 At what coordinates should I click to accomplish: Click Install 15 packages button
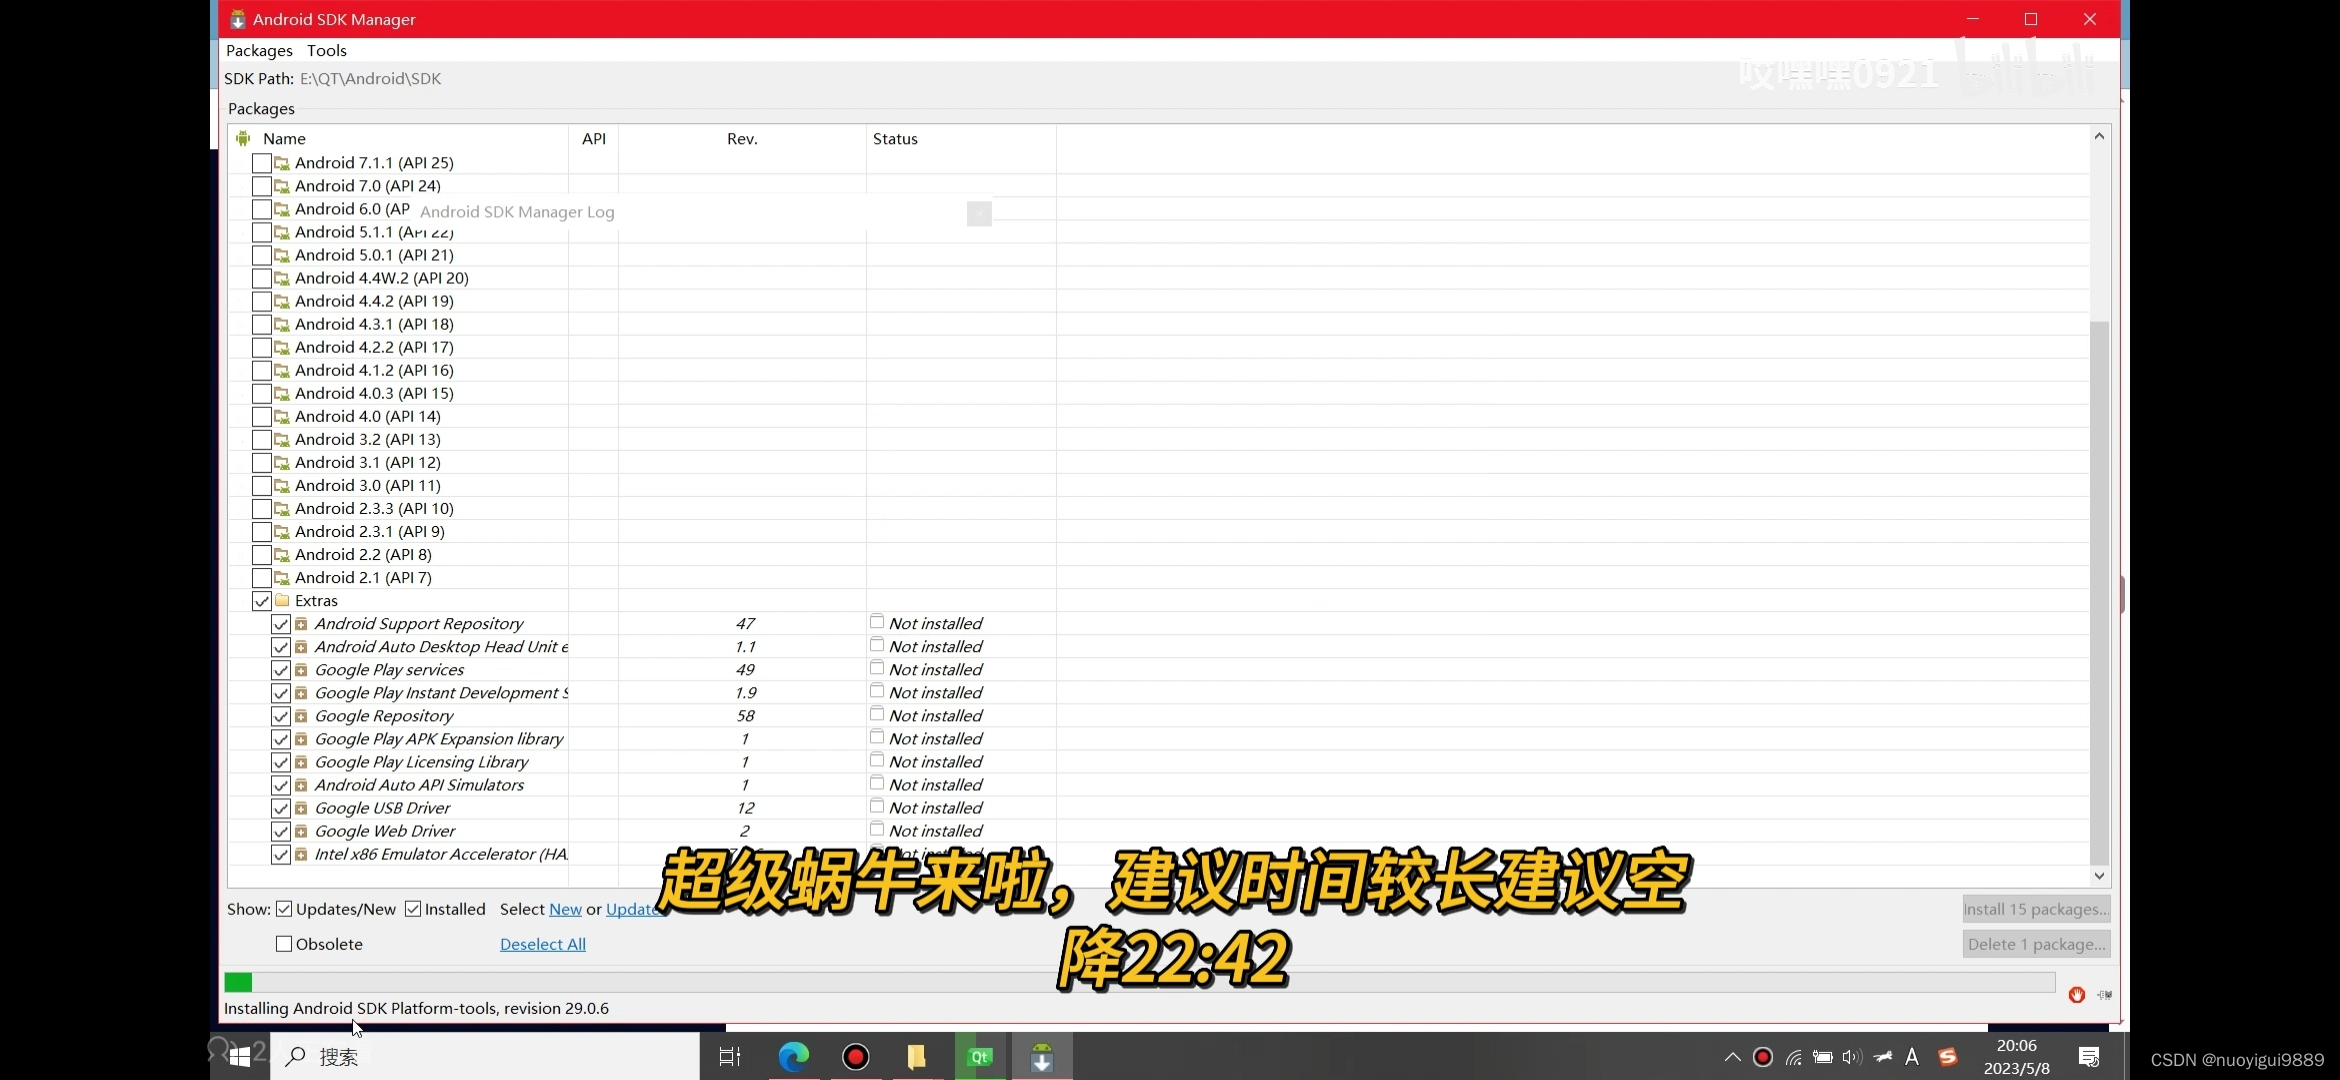[x=2036, y=909]
